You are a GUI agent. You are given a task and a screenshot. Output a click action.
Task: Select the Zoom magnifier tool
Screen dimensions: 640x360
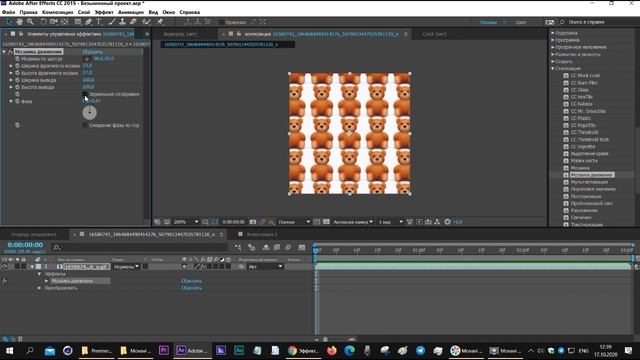[x=30, y=22]
